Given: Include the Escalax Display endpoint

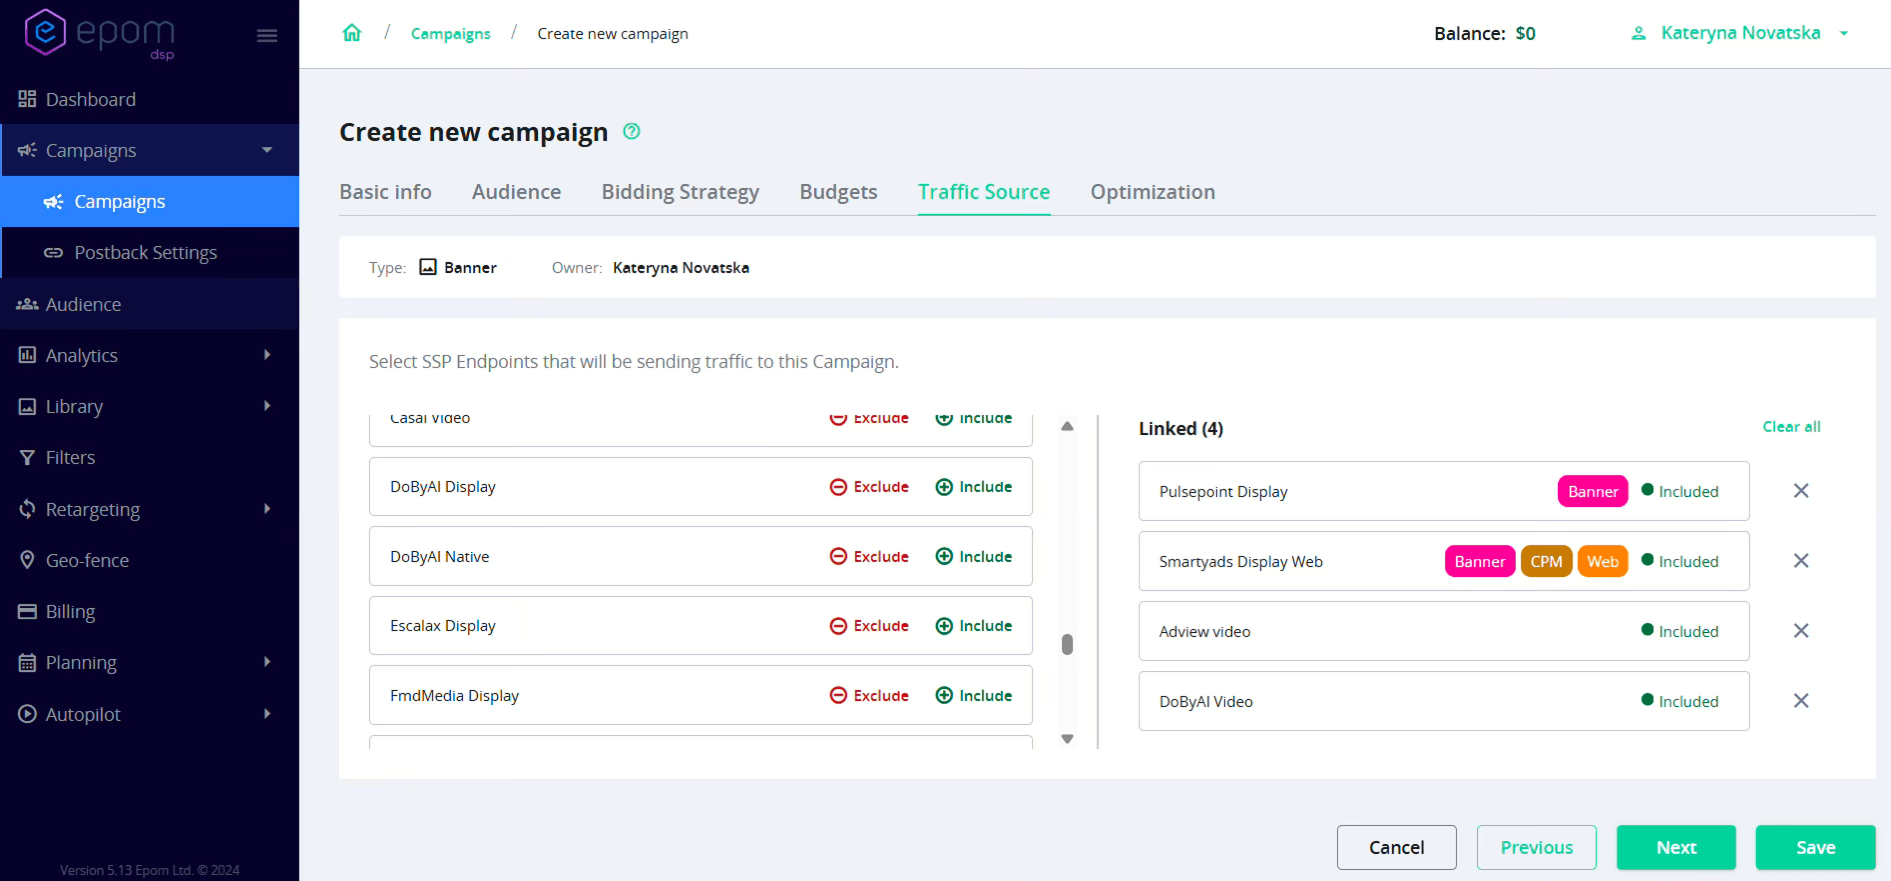Looking at the screenshot, I should (973, 626).
